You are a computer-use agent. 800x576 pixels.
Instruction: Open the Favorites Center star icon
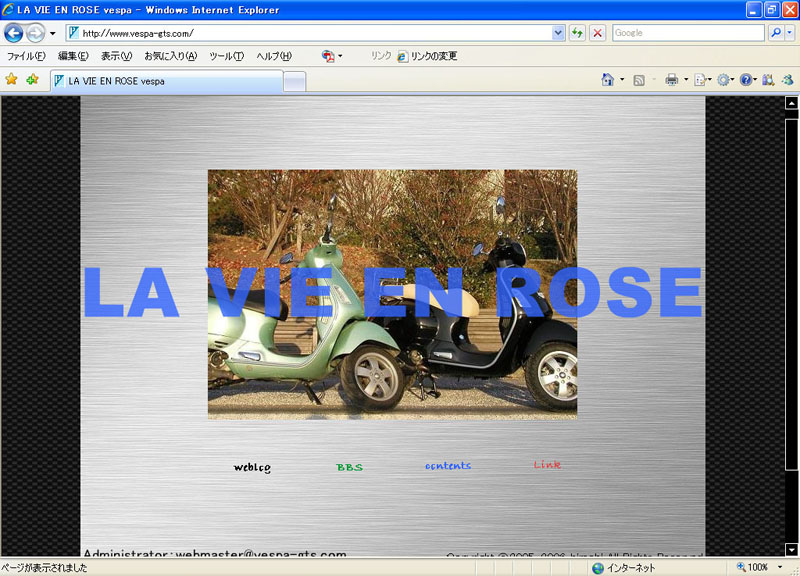pos(11,80)
